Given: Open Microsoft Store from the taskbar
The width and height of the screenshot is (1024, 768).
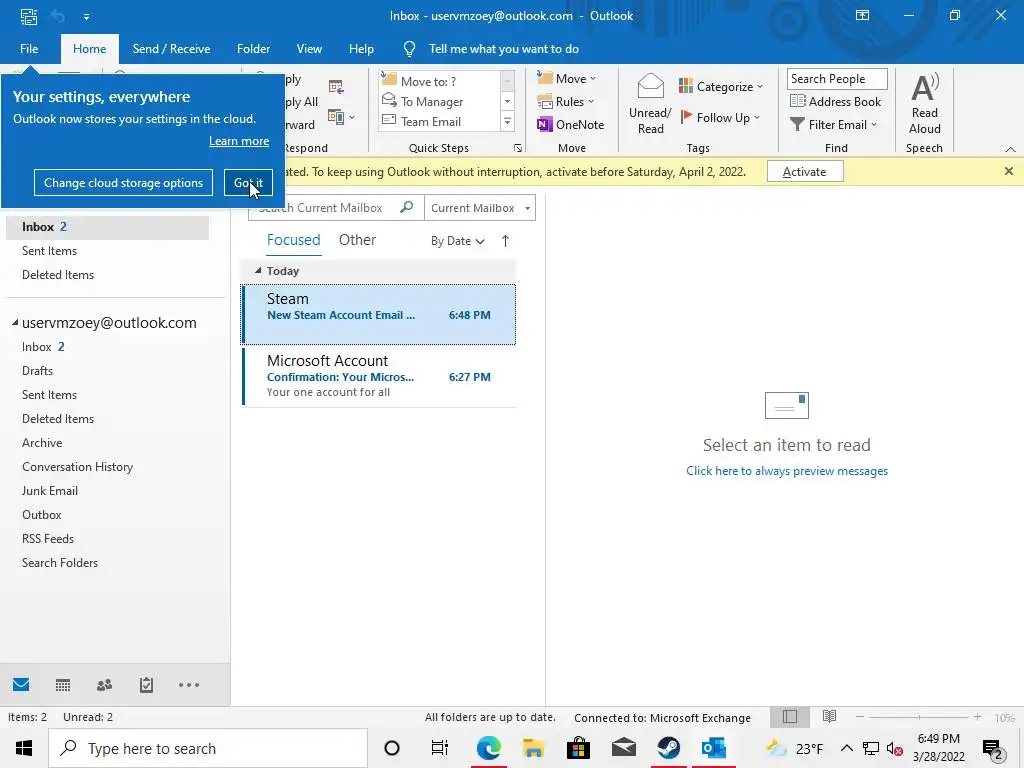Looking at the screenshot, I should [578, 748].
